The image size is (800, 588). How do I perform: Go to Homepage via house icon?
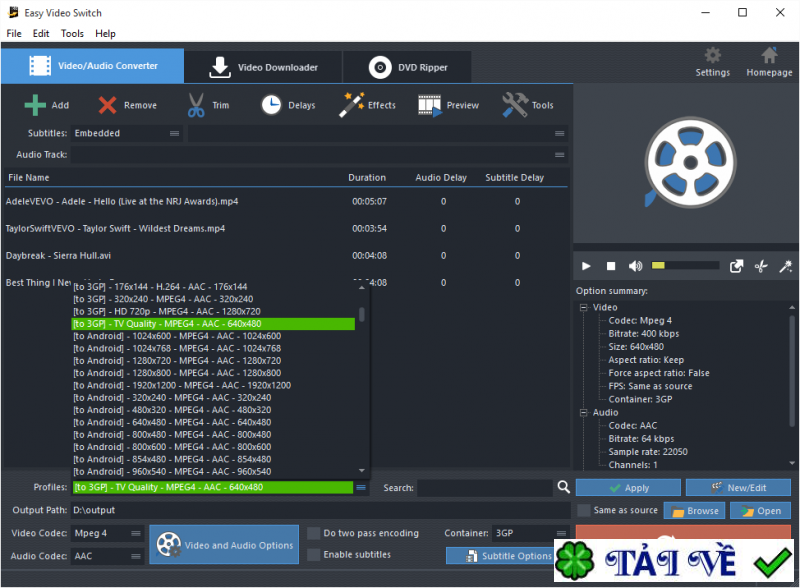[769, 56]
